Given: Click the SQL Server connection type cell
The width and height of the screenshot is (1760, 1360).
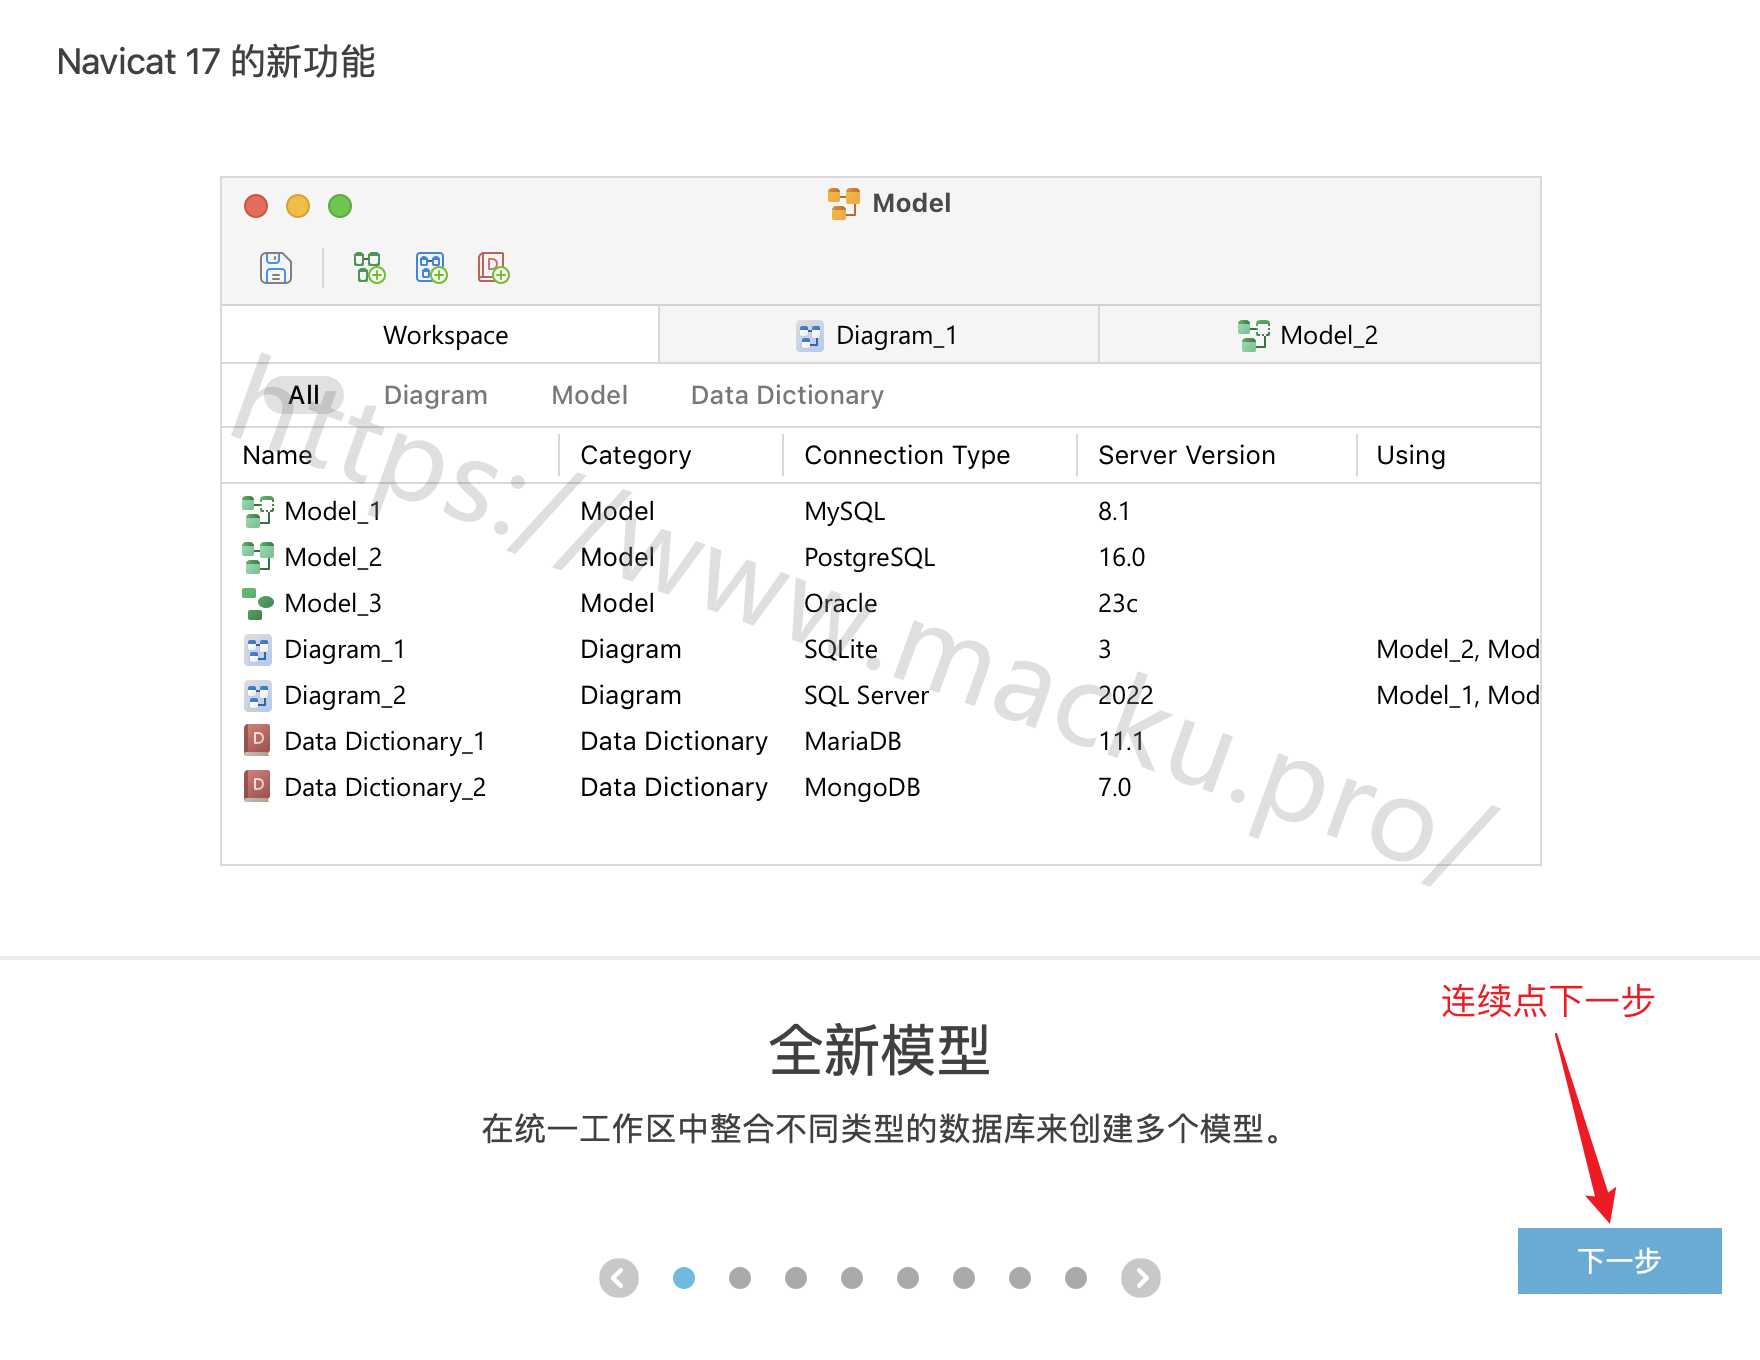Looking at the screenshot, I should tap(867, 695).
